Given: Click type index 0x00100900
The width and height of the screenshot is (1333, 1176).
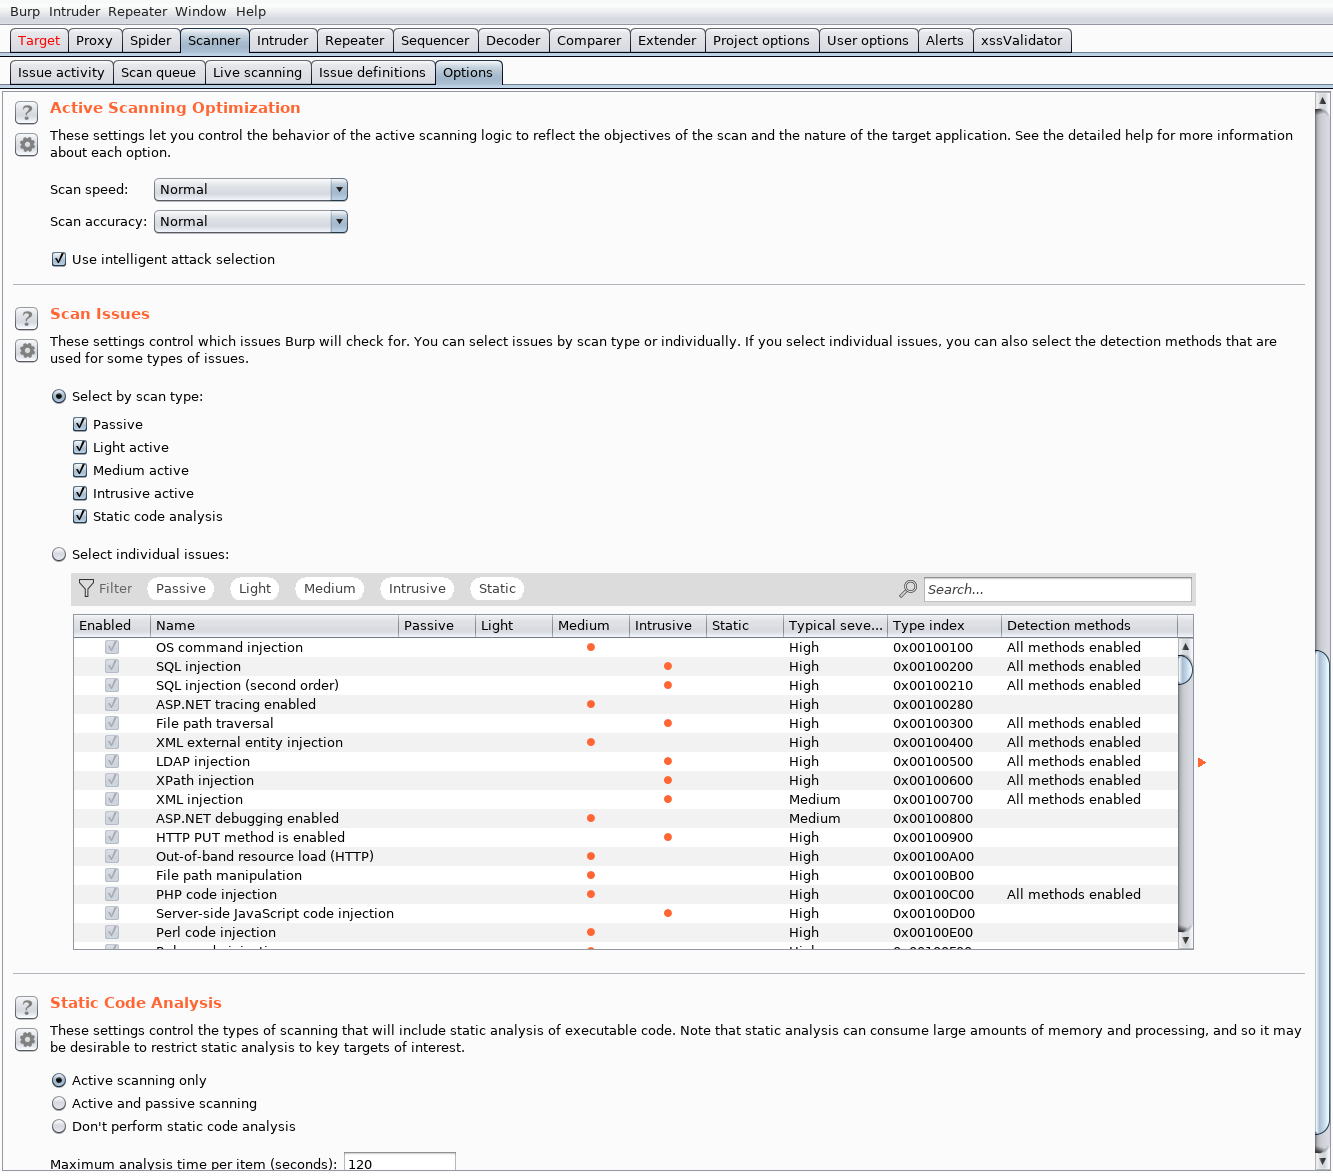Looking at the screenshot, I should point(933,837).
